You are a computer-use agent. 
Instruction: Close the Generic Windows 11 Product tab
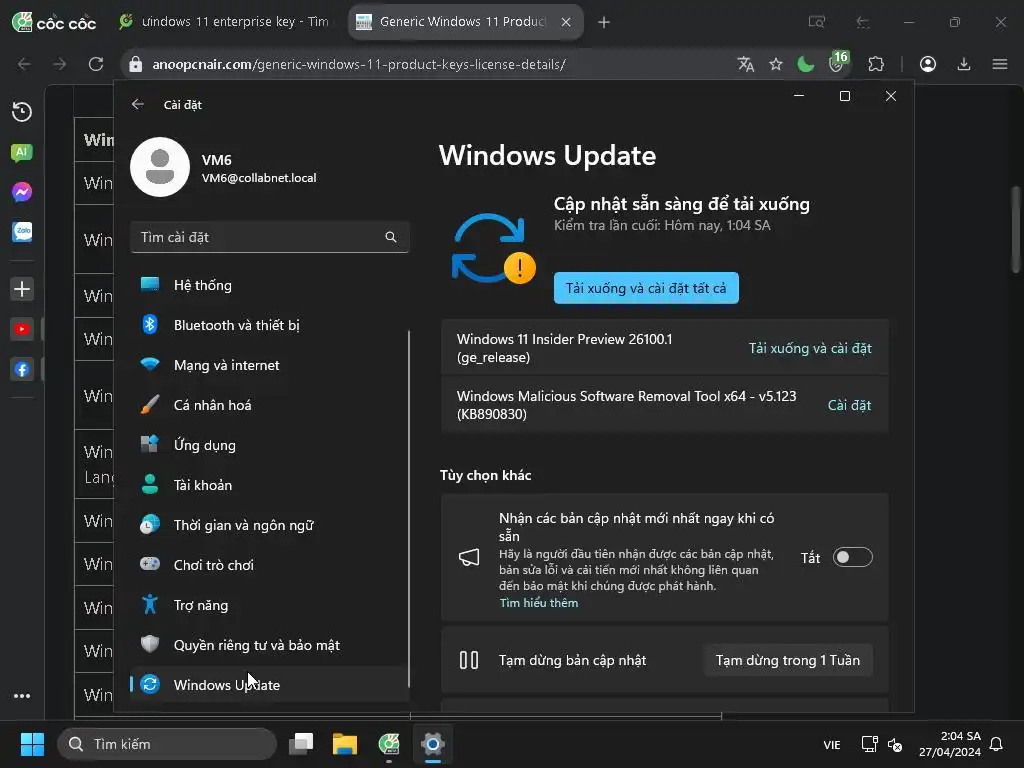pyautogui.click(x=566, y=22)
